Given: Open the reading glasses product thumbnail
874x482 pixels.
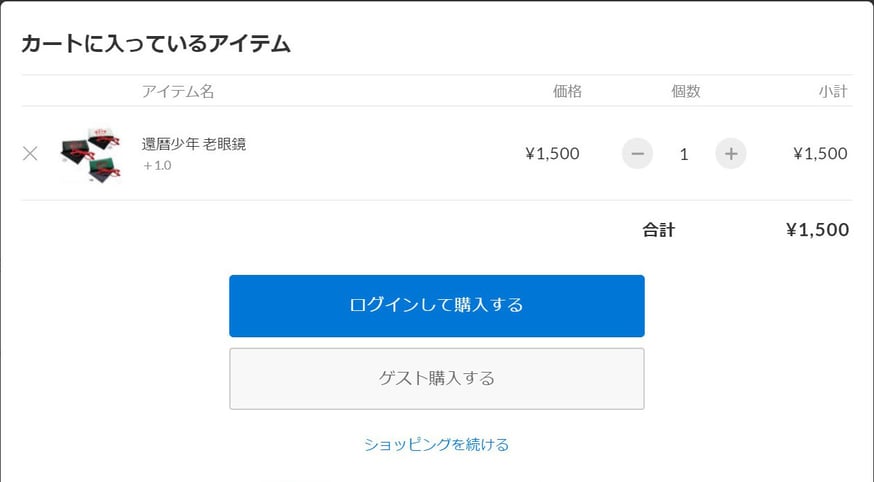Looking at the screenshot, I should click(x=90, y=155).
